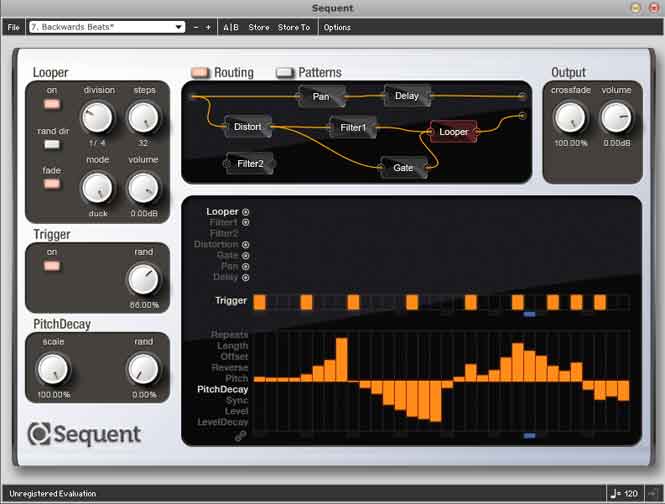Toggle the Looper rand dir switch
665x504 pixels.
(52, 144)
